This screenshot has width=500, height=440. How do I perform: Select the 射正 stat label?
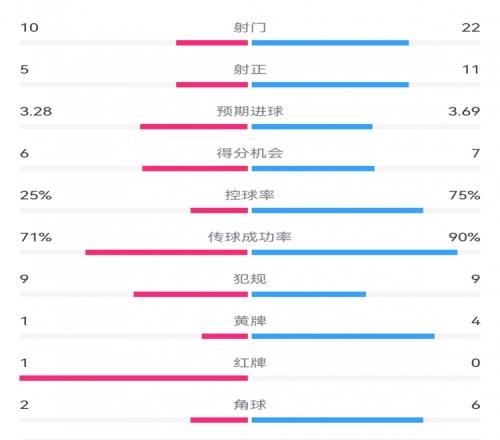pyautogui.click(x=250, y=69)
